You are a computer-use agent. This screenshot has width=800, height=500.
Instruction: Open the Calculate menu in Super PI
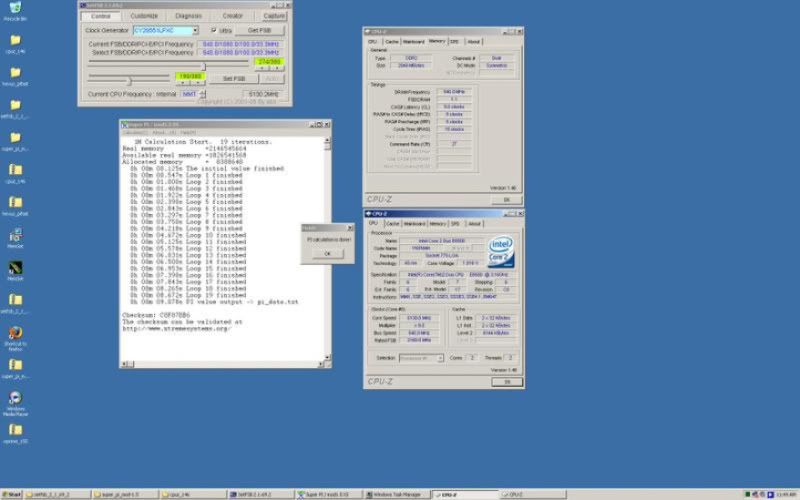pyautogui.click(x=135, y=133)
